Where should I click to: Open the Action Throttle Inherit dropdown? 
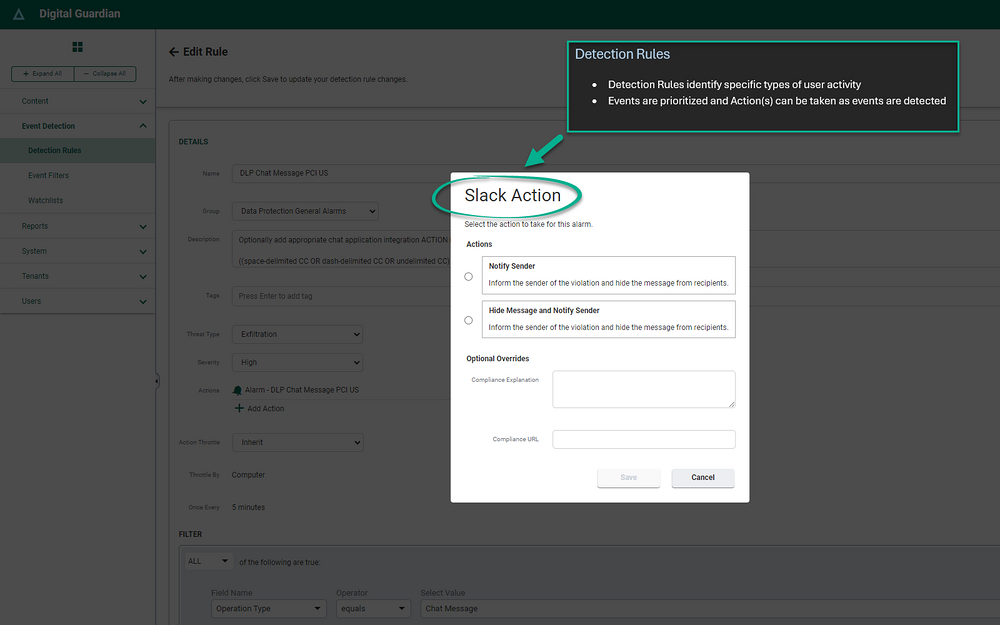click(x=298, y=442)
